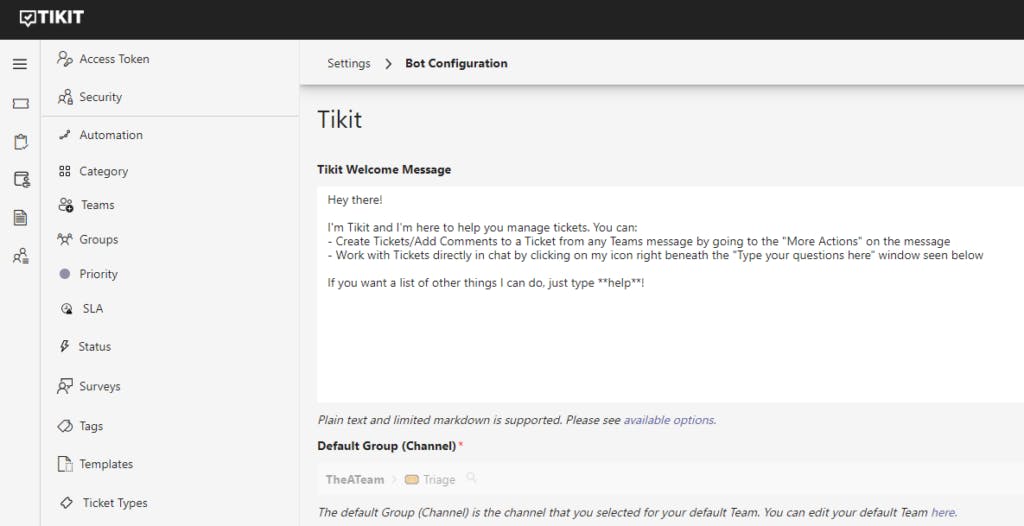Image resolution: width=1024 pixels, height=526 pixels.
Task: Click the SLA clock icon
Action: 66,309
